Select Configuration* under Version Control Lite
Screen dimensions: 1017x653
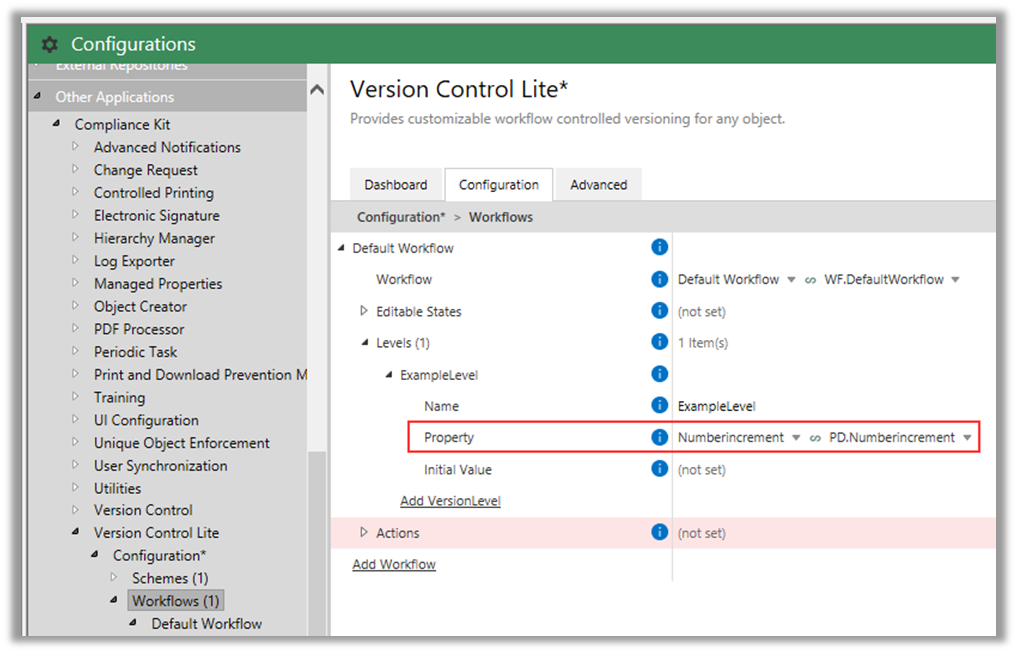[x=159, y=555]
